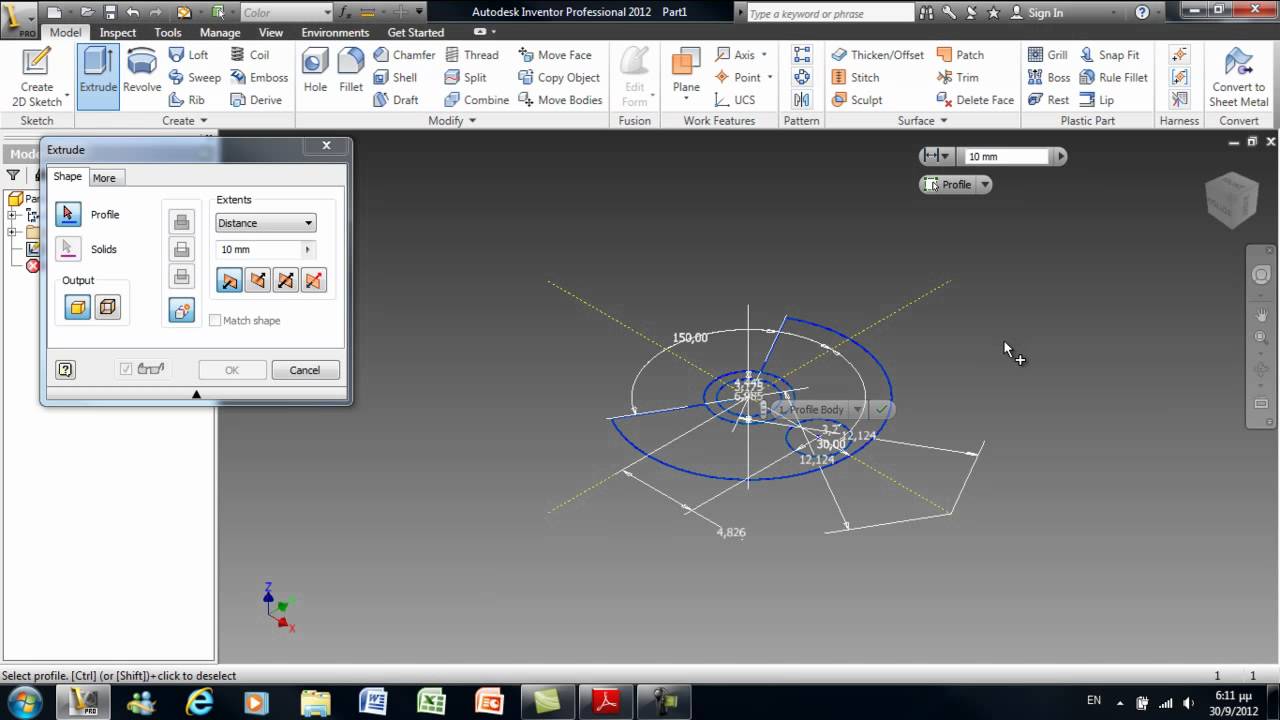
Task: Select the Draft tool
Action: click(x=395, y=99)
